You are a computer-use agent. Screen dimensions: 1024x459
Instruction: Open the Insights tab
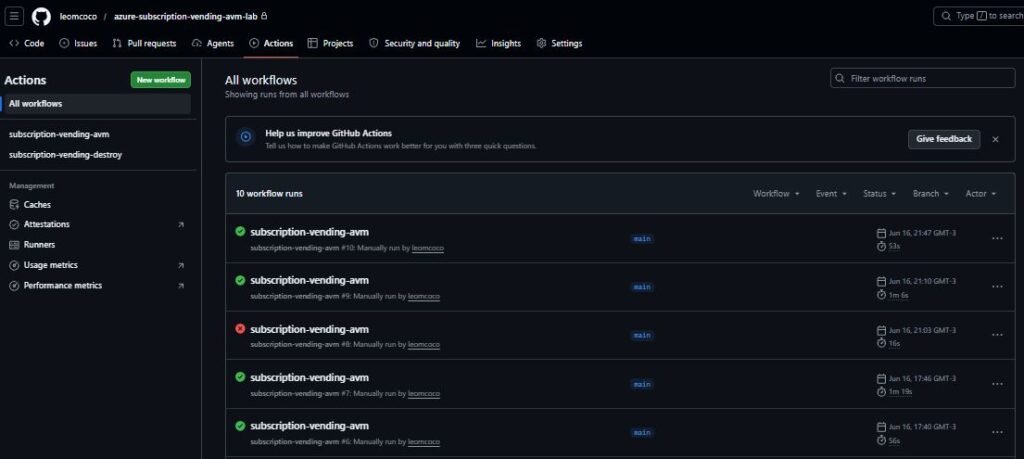(x=499, y=43)
